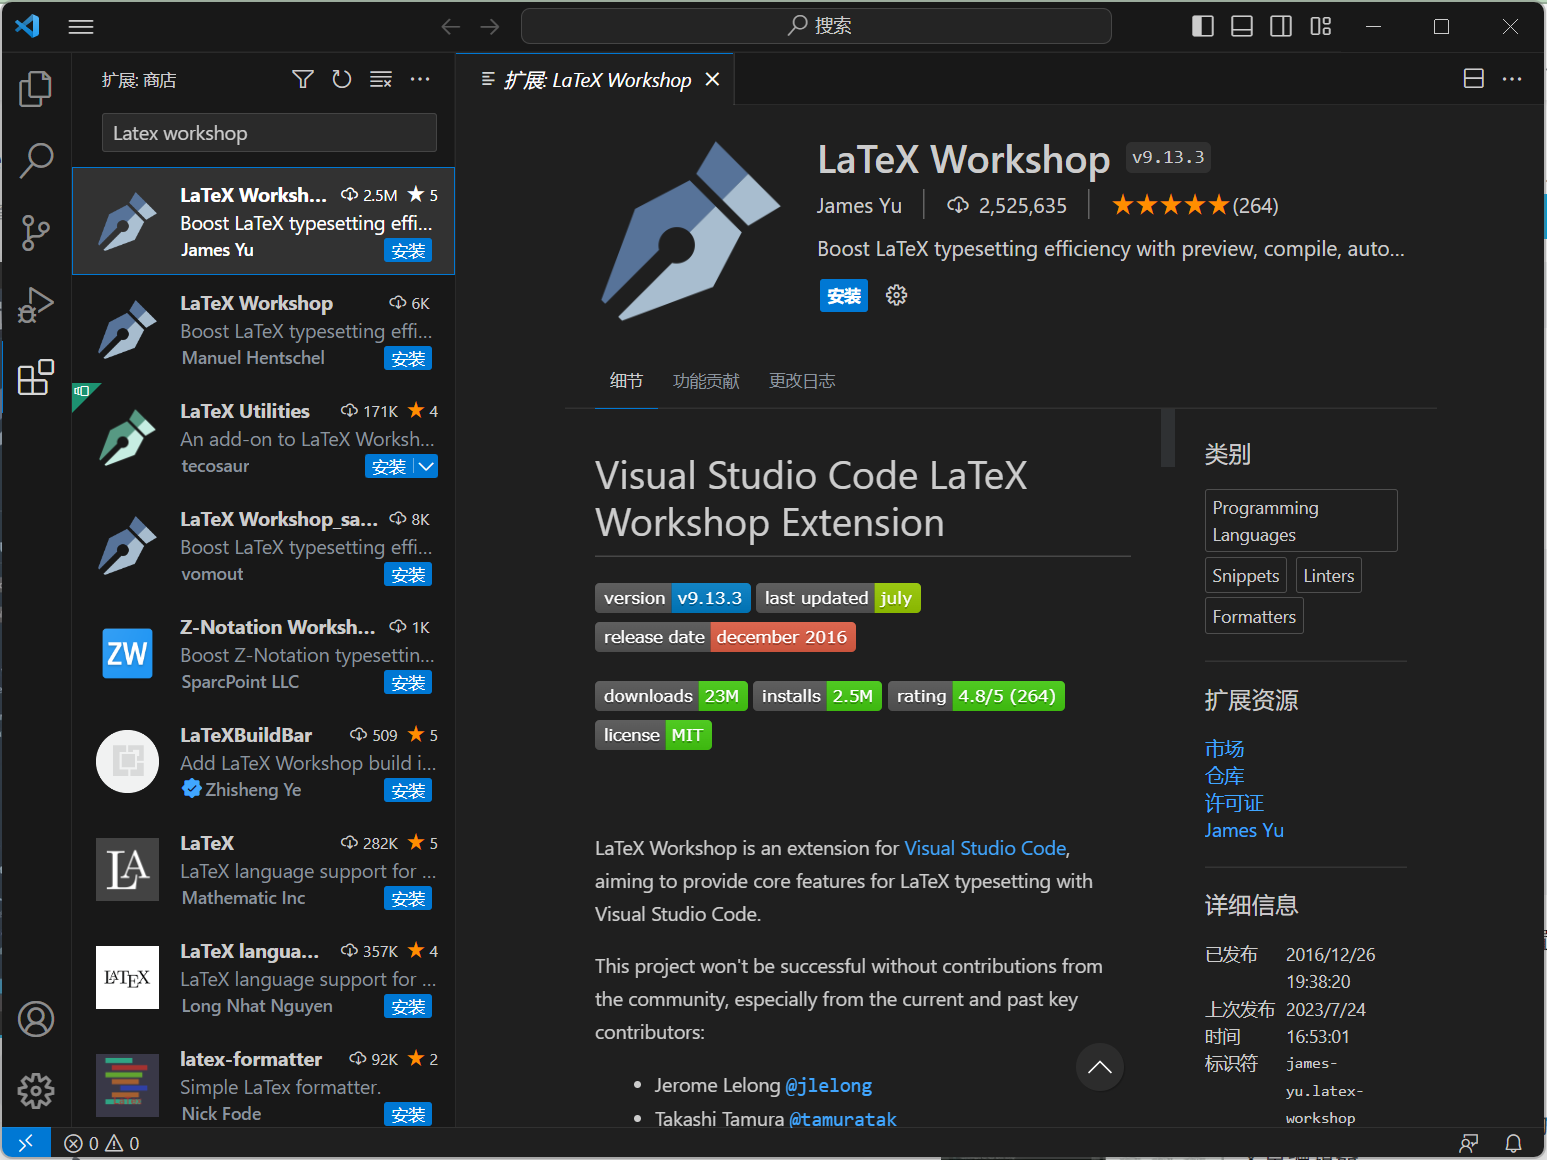The width and height of the screenshot is (1547, 1160).
Task: Switch to the 细节 details tab
Action: coord(626,381)
